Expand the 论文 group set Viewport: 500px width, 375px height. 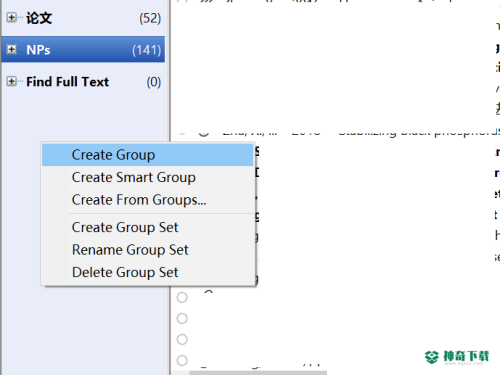tap(12, 17)
